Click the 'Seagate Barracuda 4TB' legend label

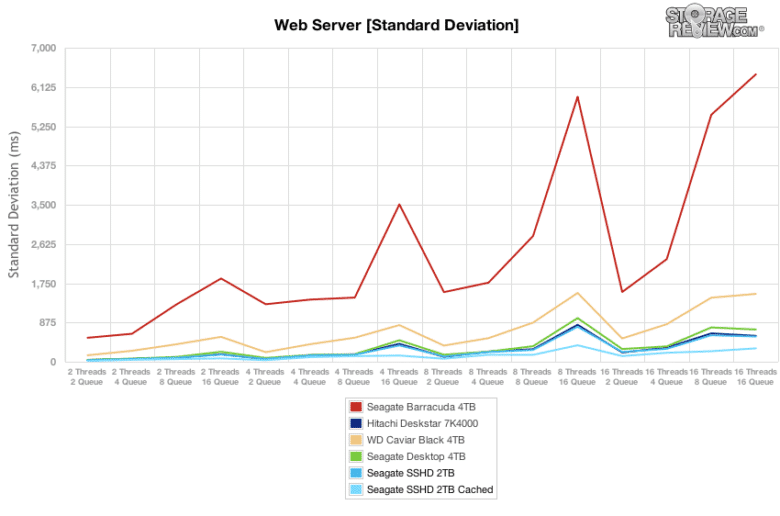421,407
